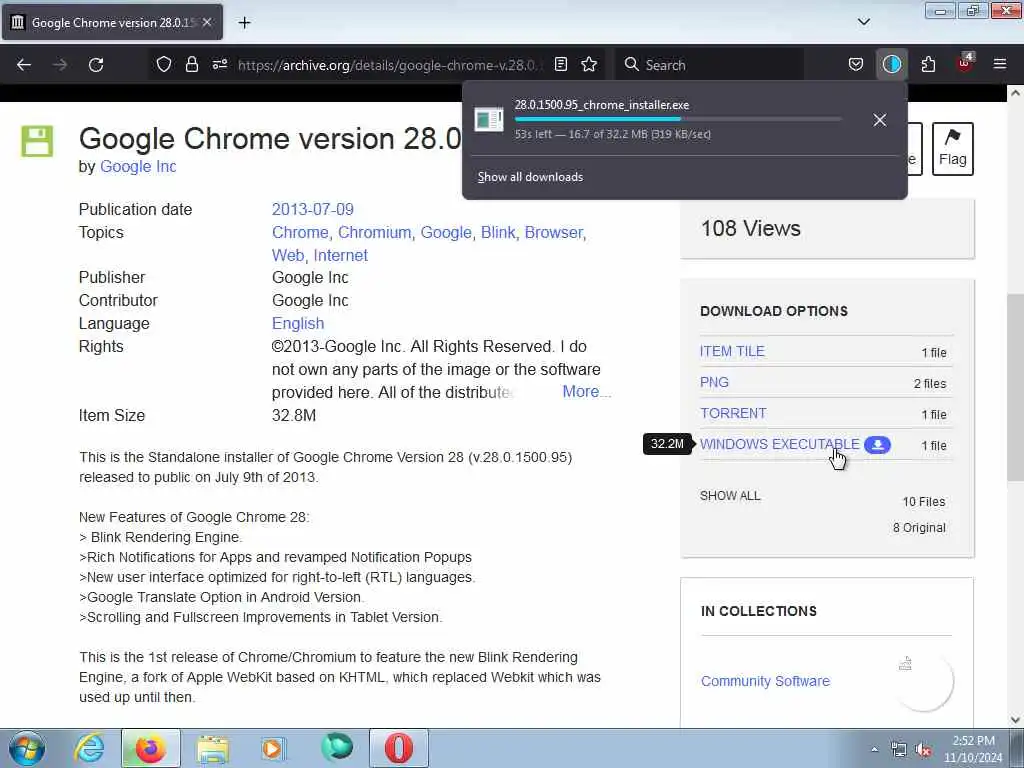Click the green software floppy icon
Image resolution: width=1024 pixels, height=768 pixels.
tap(37, 141)
